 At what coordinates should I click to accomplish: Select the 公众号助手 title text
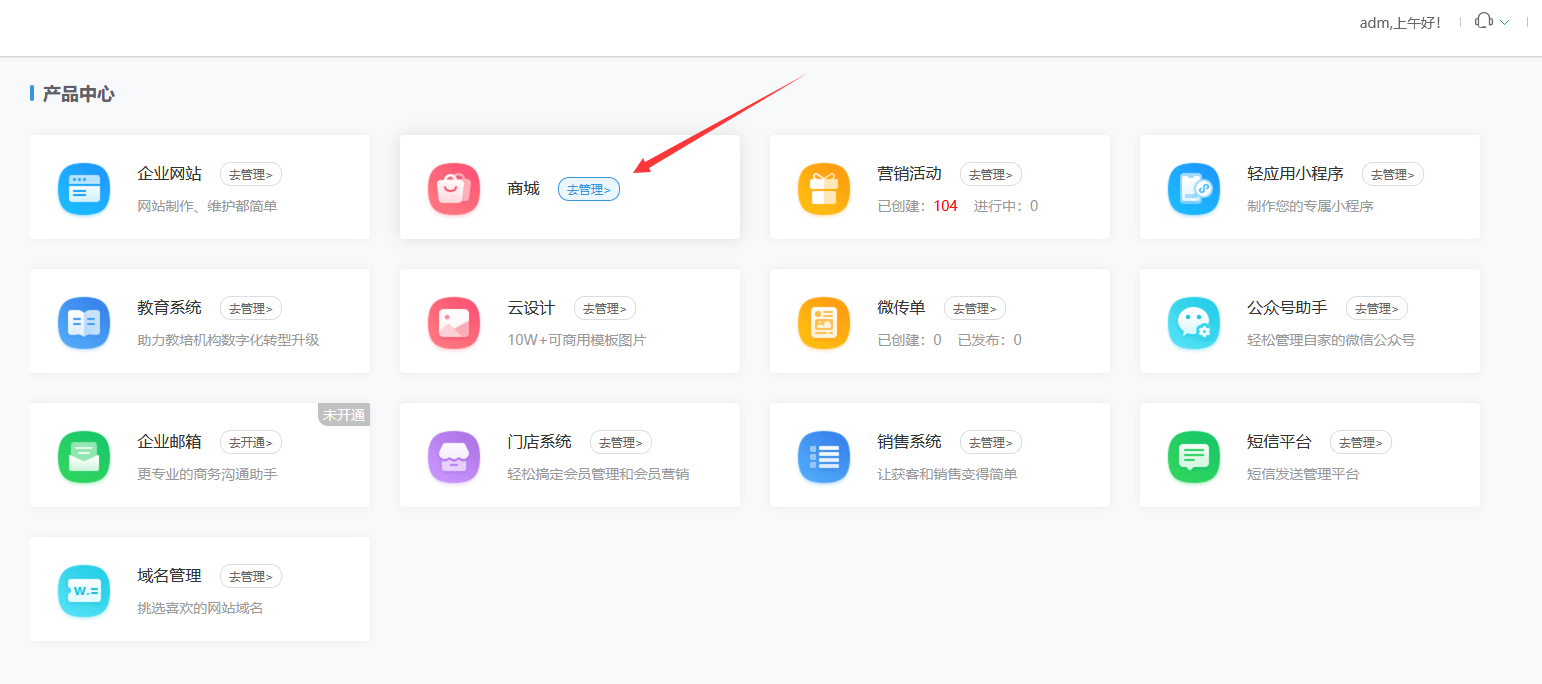(x=1288, y=308)
